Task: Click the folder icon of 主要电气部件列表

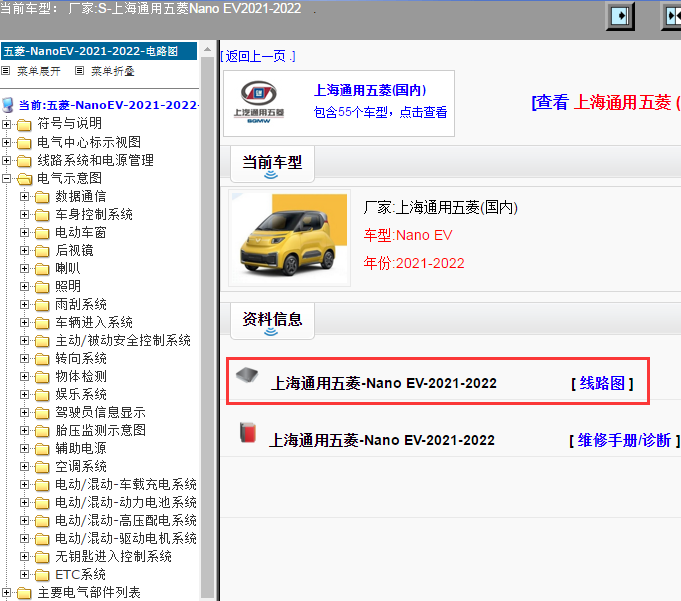Action: pyautogui.click(x=24, y=593)
